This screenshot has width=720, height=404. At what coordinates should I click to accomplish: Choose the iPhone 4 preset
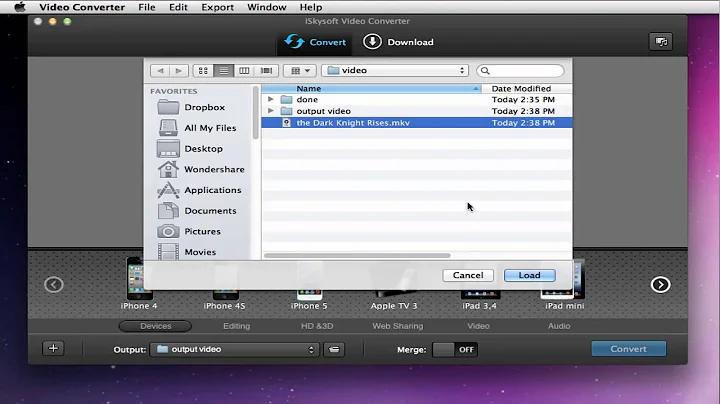139,285
